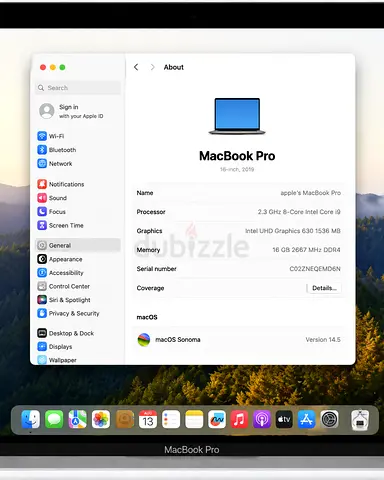Open Displays settings in the sidebar
384x480 pixels.
click(55, 347)
